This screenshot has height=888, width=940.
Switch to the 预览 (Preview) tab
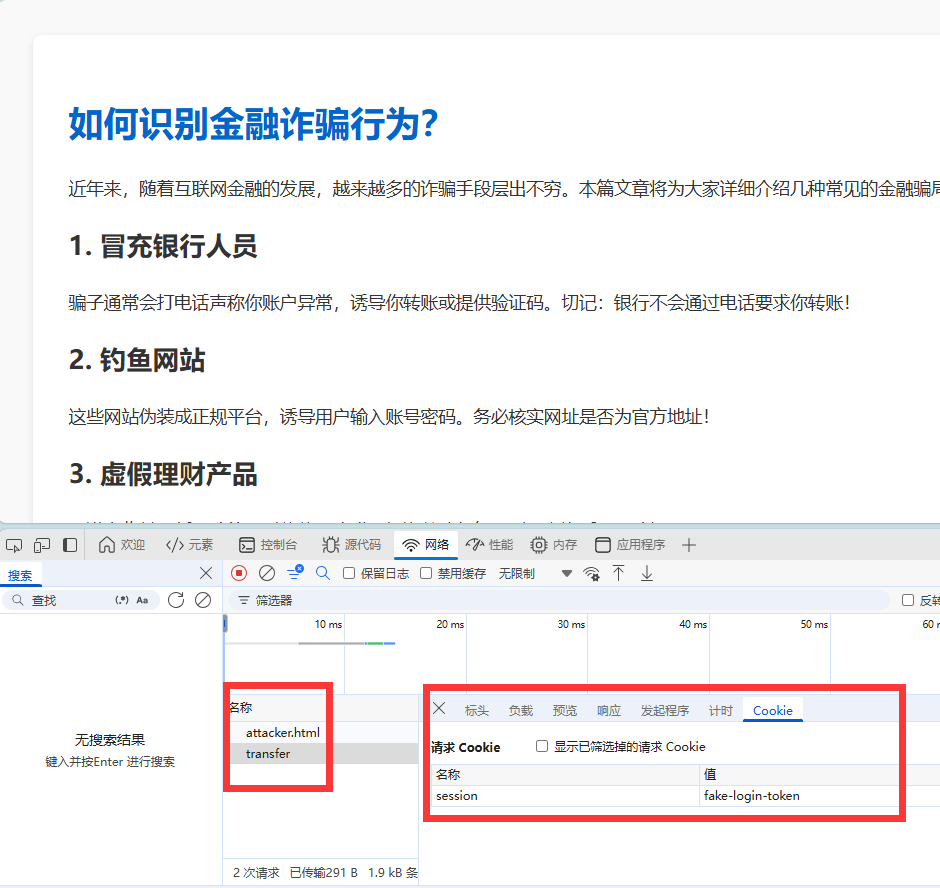coord(565,711)
